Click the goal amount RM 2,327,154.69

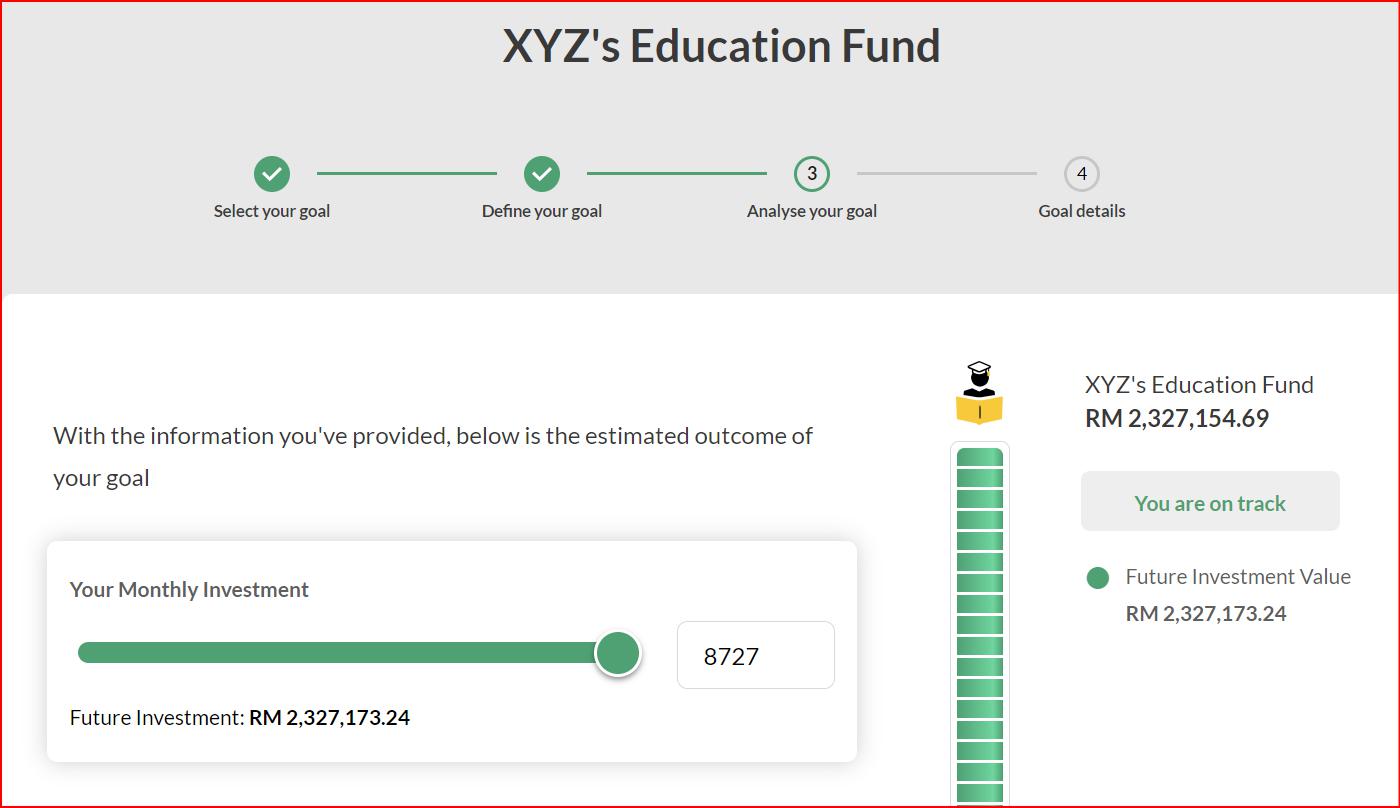point(1177,418)
